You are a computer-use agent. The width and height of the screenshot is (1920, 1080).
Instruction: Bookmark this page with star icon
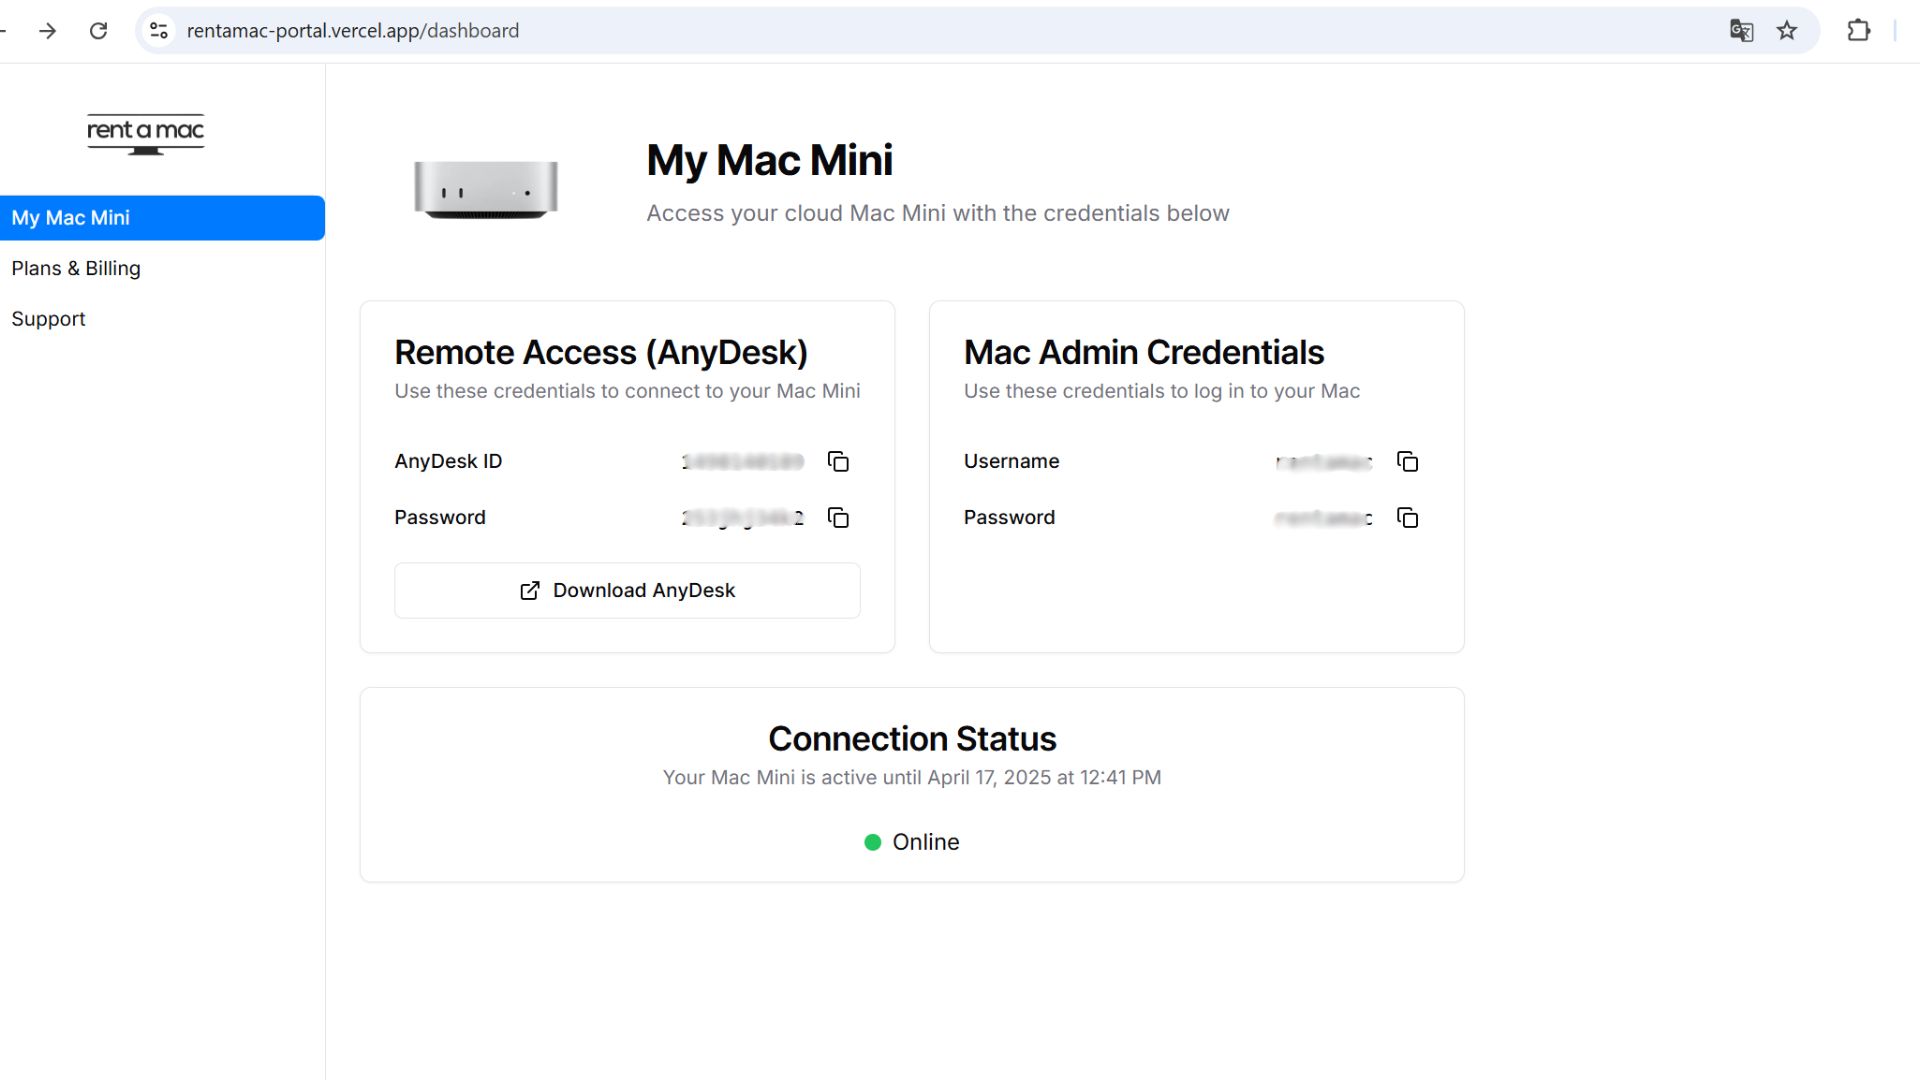tap(1787, 31)
